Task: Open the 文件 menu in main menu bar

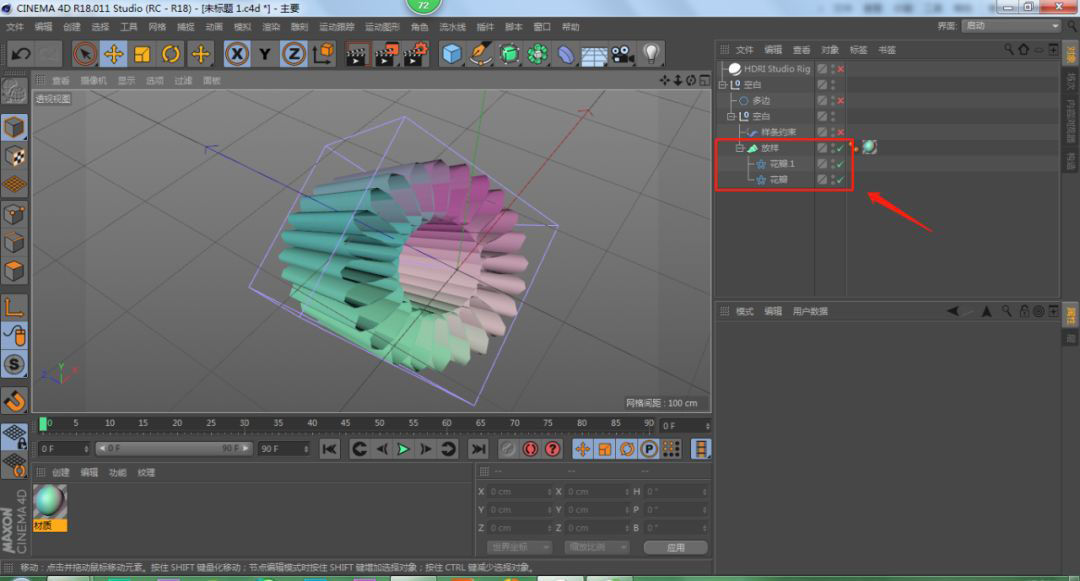Action: click(15, 27)
